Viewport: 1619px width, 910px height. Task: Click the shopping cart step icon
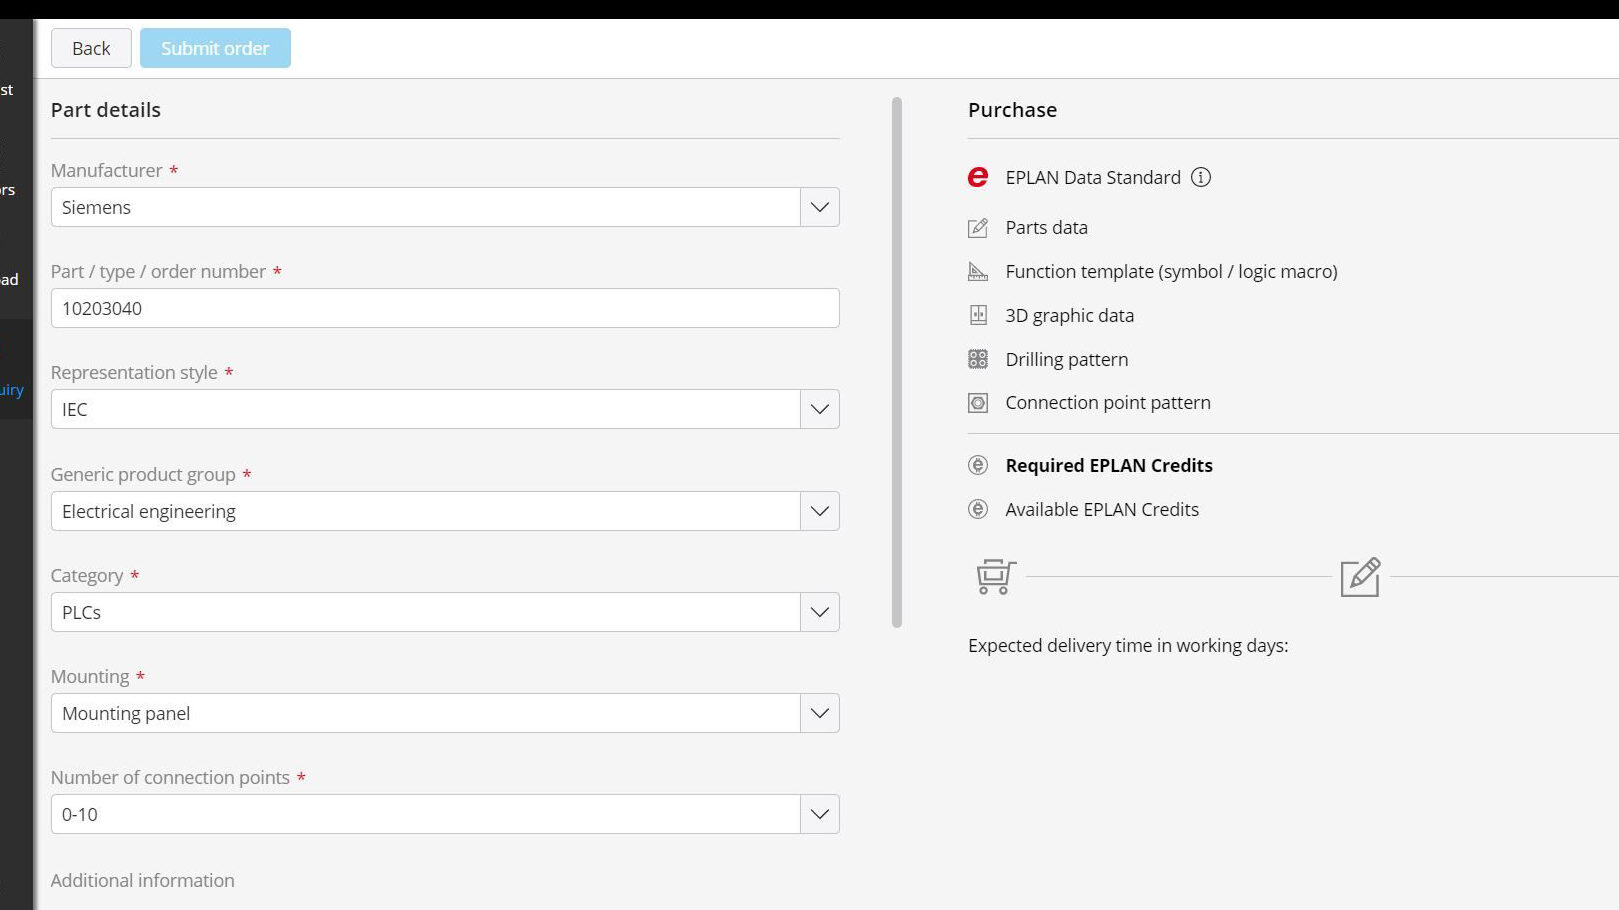[995, 577]
